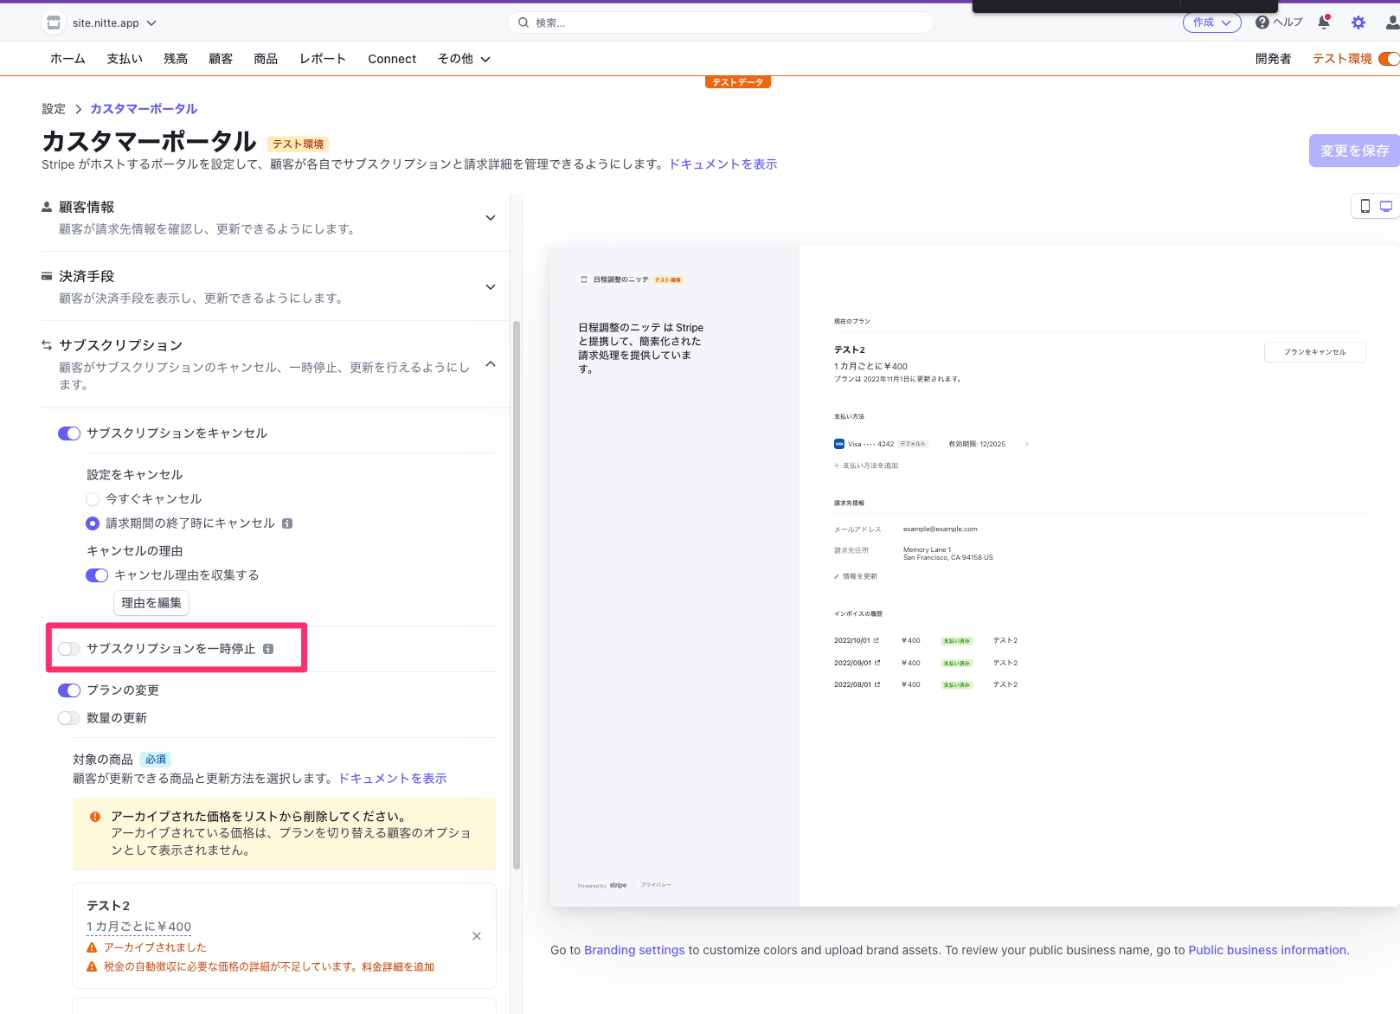
Task: Click the Visa card icon in preview
Action: [x=839, y=444]
